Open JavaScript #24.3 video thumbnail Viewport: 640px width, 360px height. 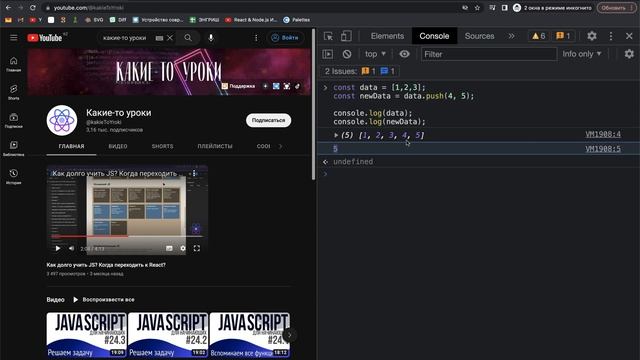pos(86,336)
